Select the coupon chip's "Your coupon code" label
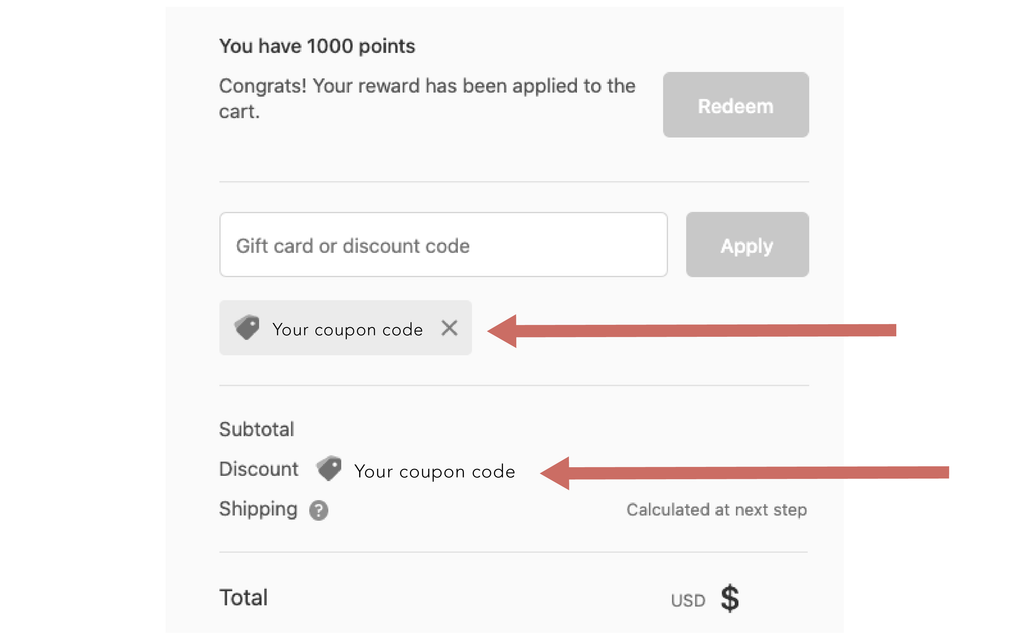This screenshot has width=1024, height=633. point(347,329)
